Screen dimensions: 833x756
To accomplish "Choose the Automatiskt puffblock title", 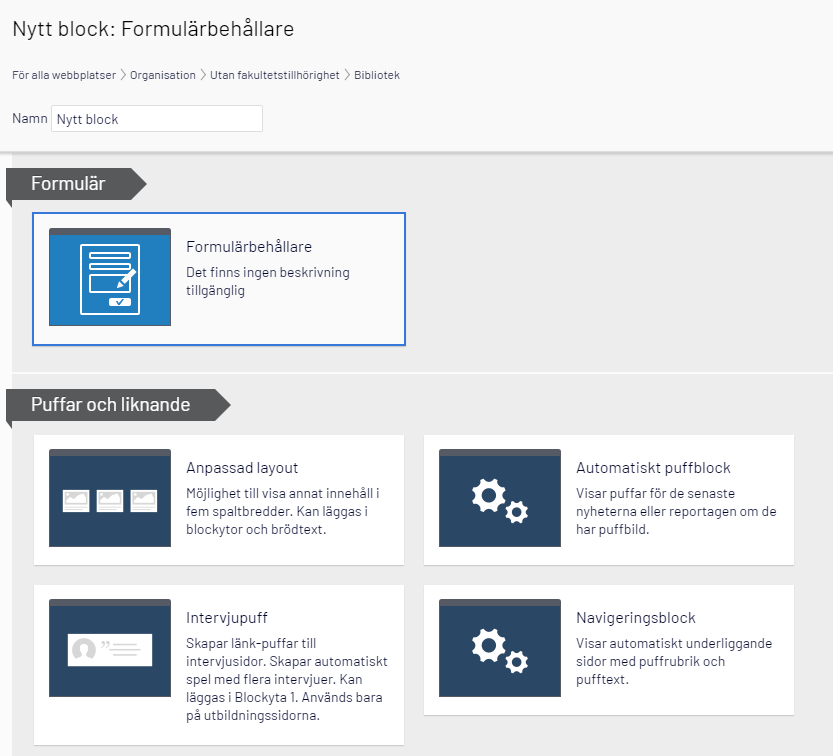I will 653,468.
